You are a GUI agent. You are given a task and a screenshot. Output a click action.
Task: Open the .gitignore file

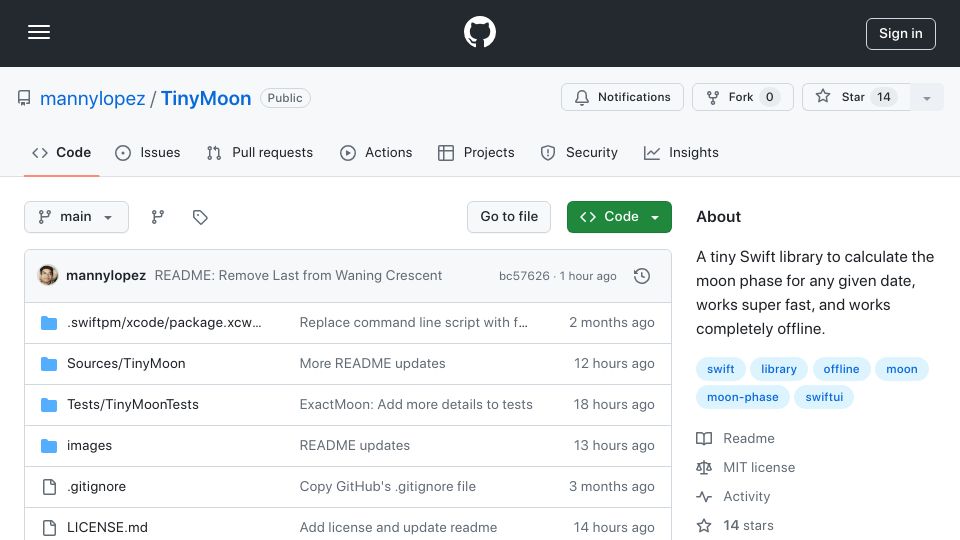pyautogui.click(x=96, y=487)
